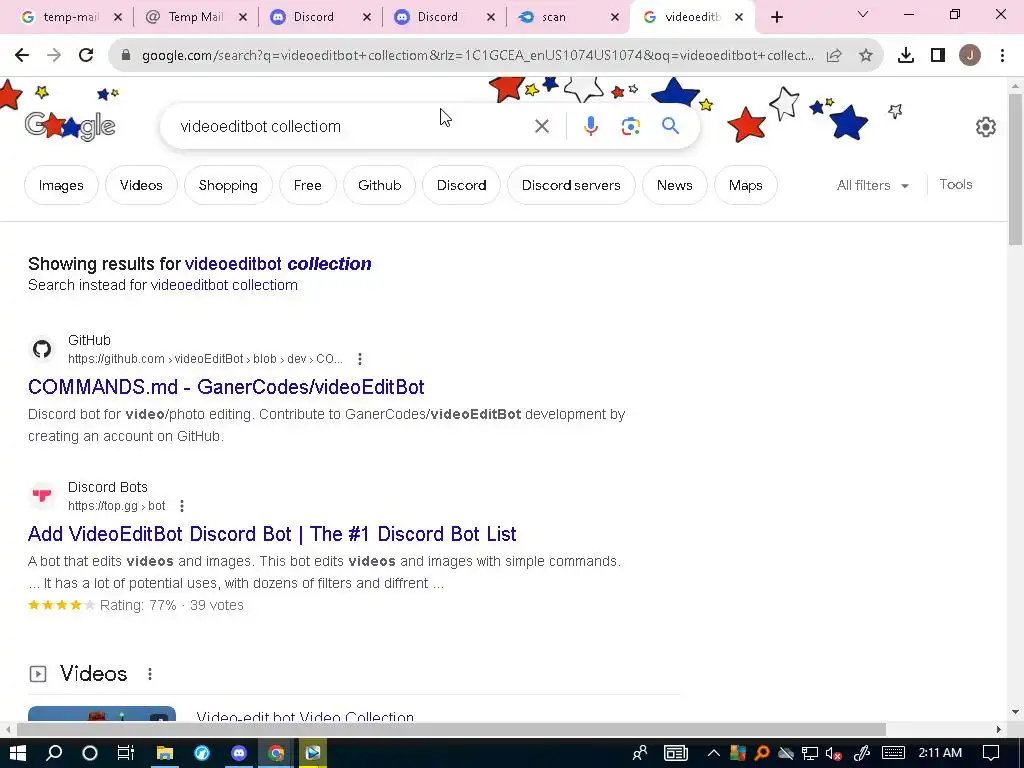Click the Google doodle logo
Screen dimensions: 1024x768
tap(71, 125)
